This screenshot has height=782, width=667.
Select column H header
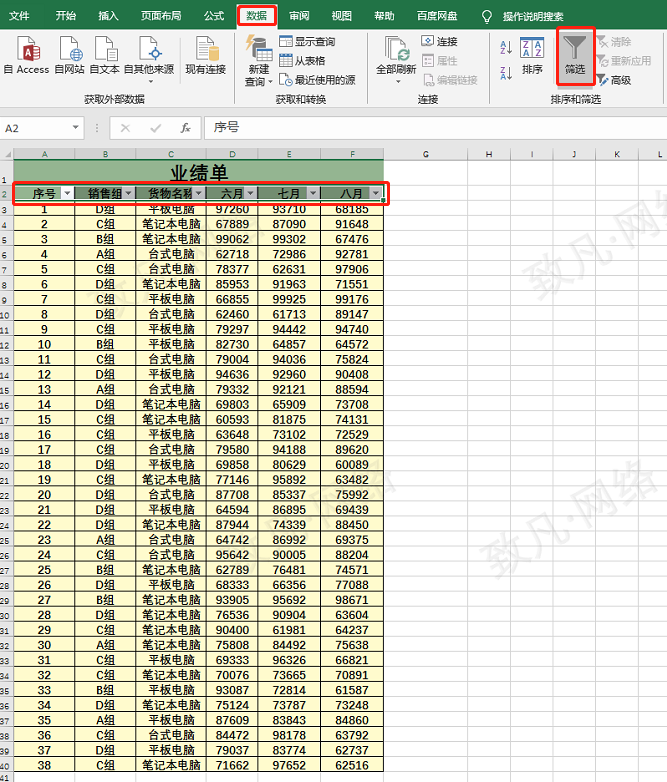489,154
